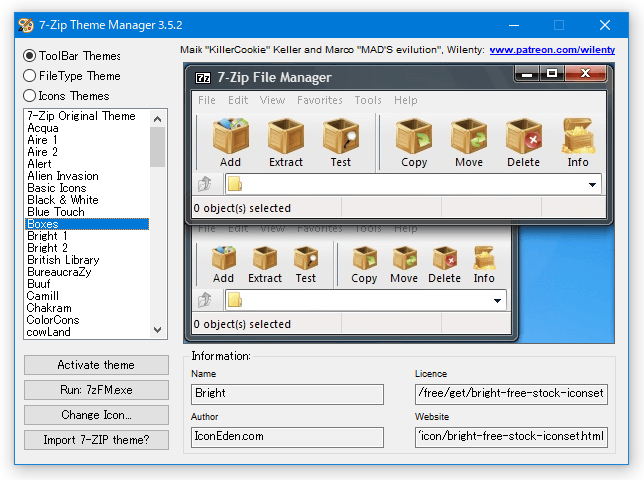
Task: Click the Import 7-ZIP theme? button
Action: [x=96, y=440]
